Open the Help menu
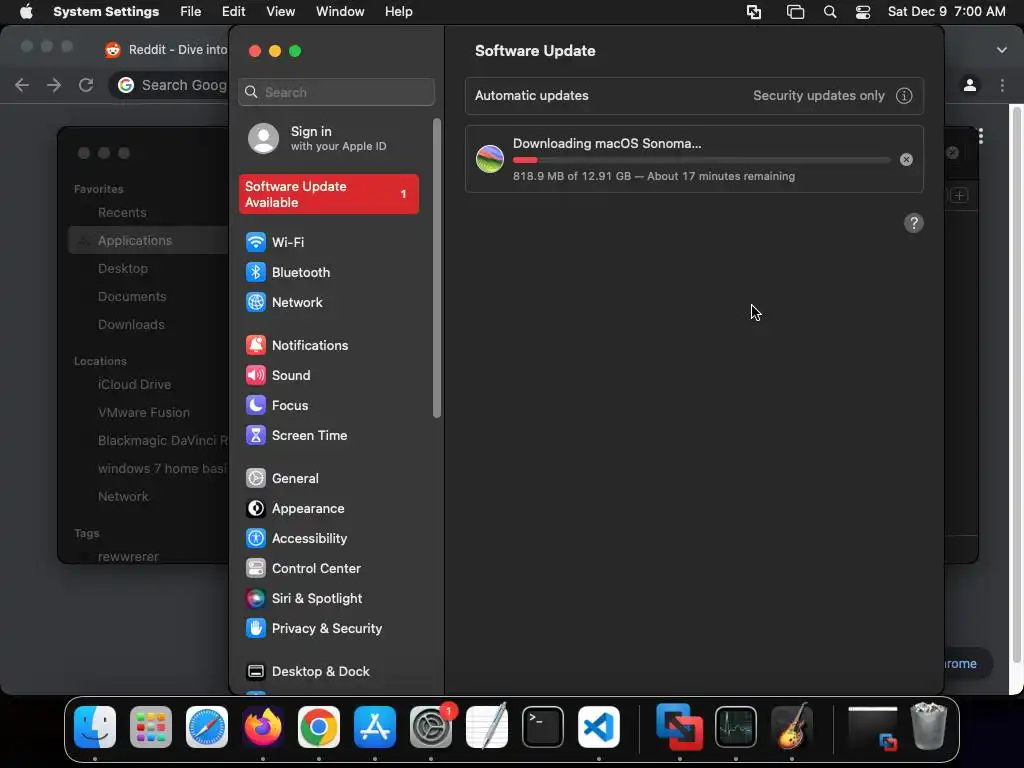 [398, 12]
